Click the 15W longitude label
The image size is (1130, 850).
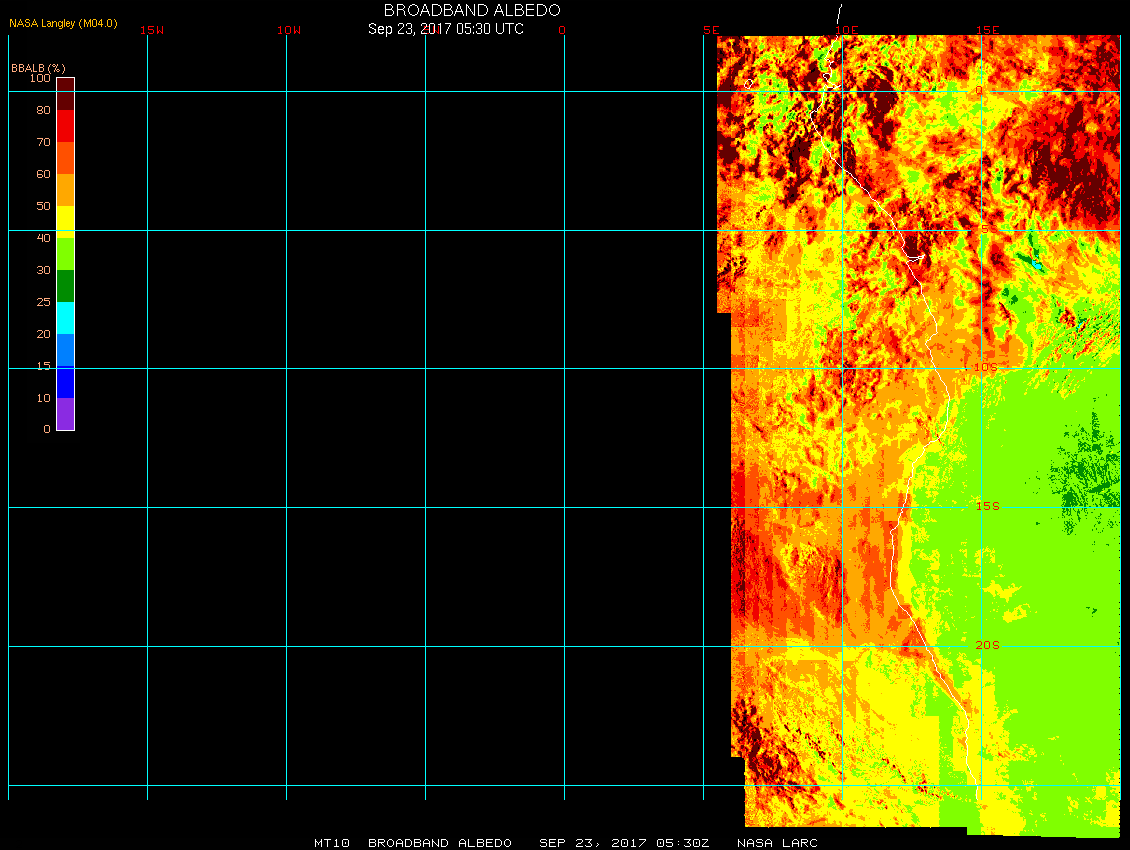(x=152, y=30)
